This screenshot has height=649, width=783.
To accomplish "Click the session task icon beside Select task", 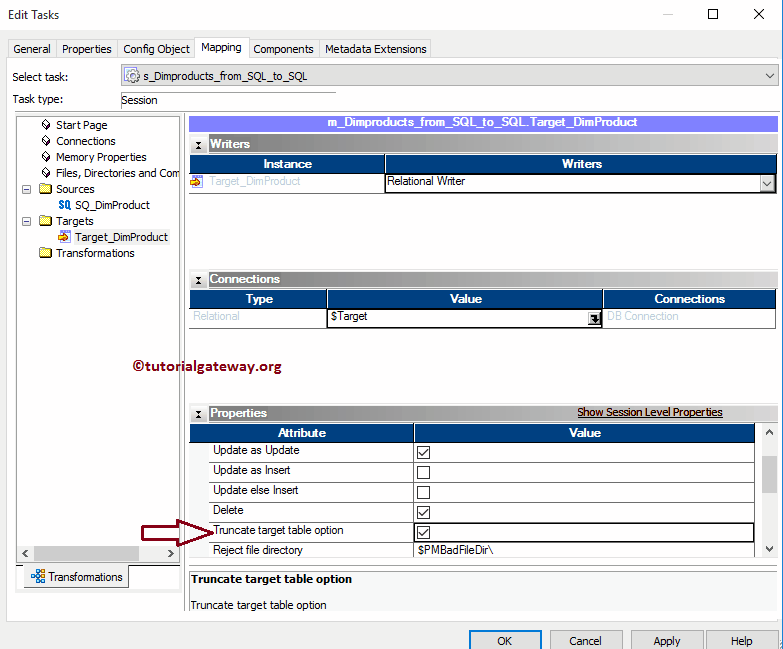I will (132, 76).
